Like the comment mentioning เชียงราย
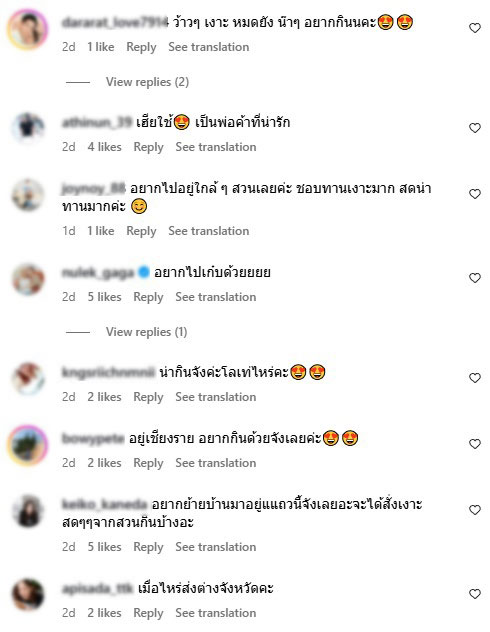The image size is (490, 632). 475,444
